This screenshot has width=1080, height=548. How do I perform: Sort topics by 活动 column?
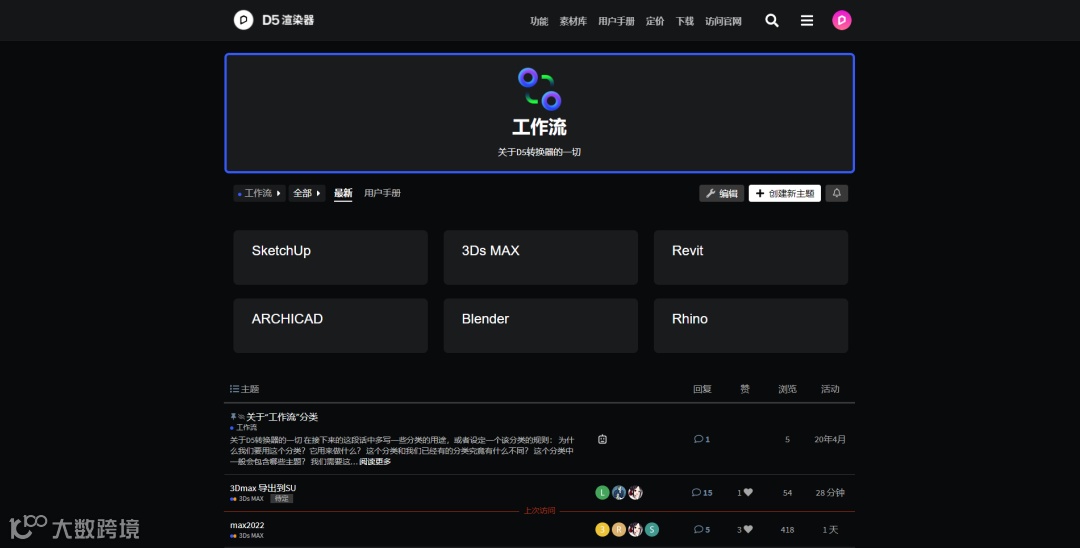[x=830, y=389]
